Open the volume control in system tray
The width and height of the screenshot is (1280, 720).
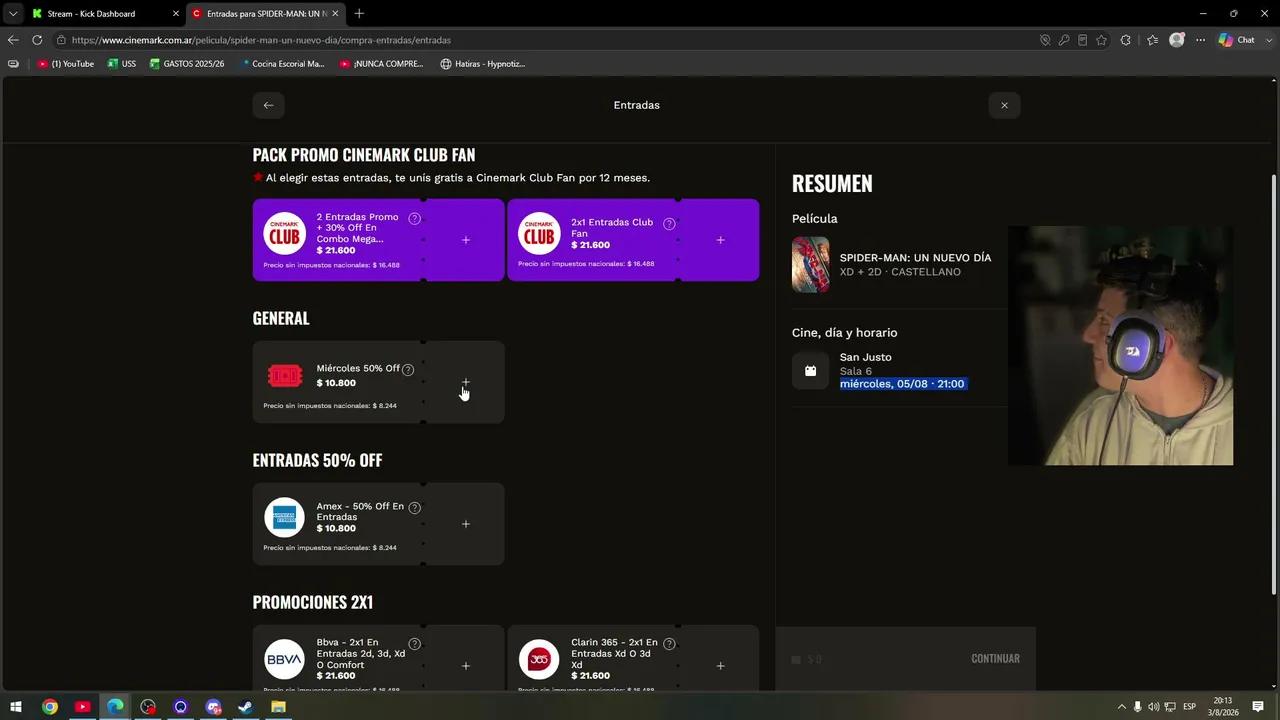coord(1153,707)
